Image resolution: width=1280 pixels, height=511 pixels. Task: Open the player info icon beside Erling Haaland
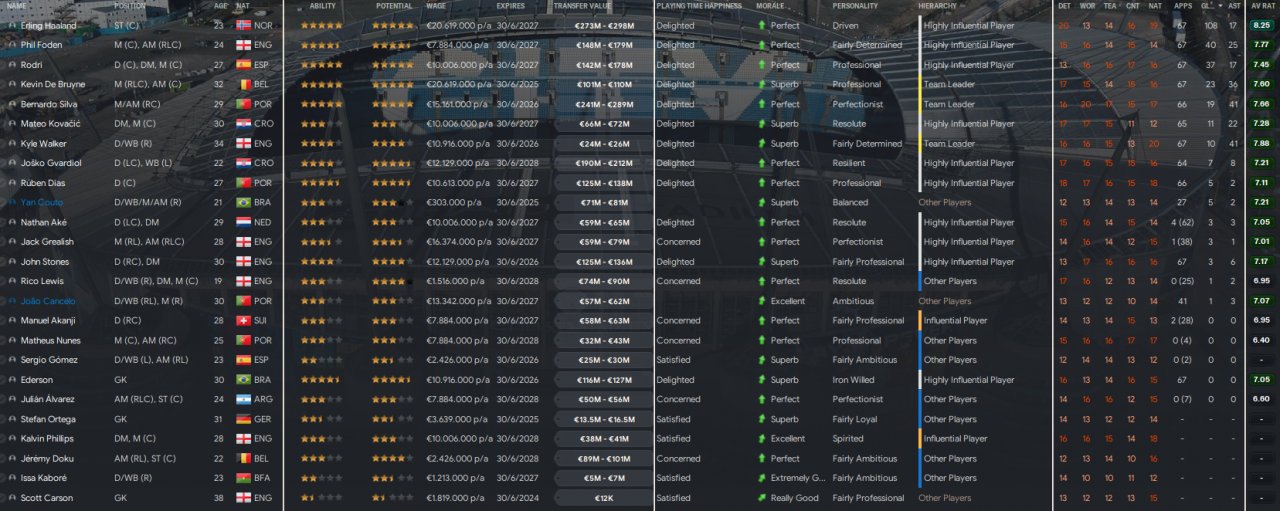pos(11,25)
